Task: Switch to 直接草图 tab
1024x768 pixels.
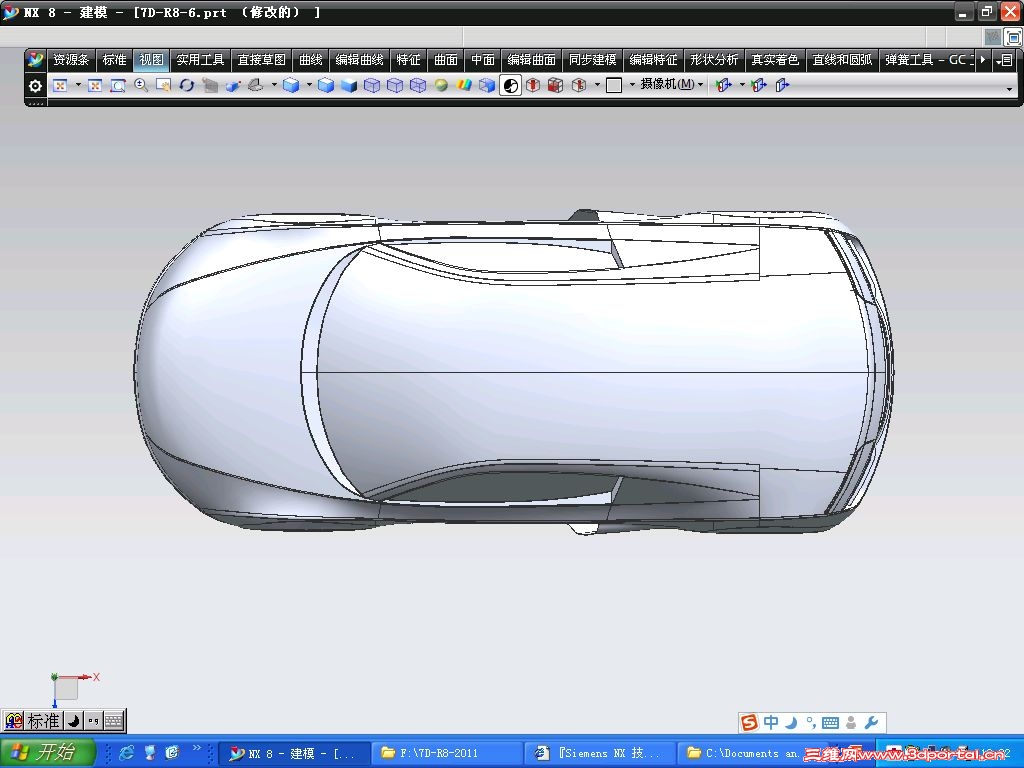Action: pos(261,60)
